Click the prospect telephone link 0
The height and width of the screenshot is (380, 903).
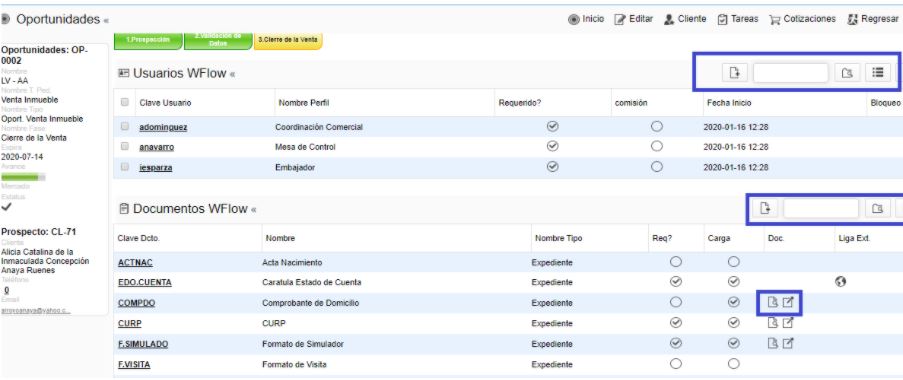click(x=6, y=290)
